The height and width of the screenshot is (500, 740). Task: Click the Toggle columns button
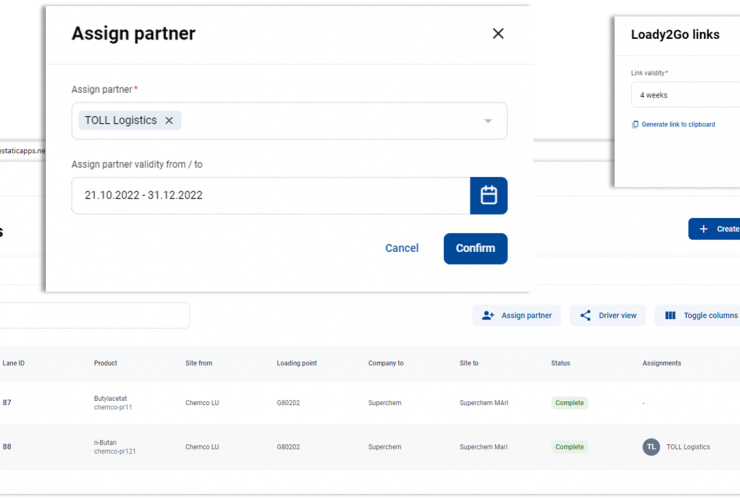pos(698,315)
